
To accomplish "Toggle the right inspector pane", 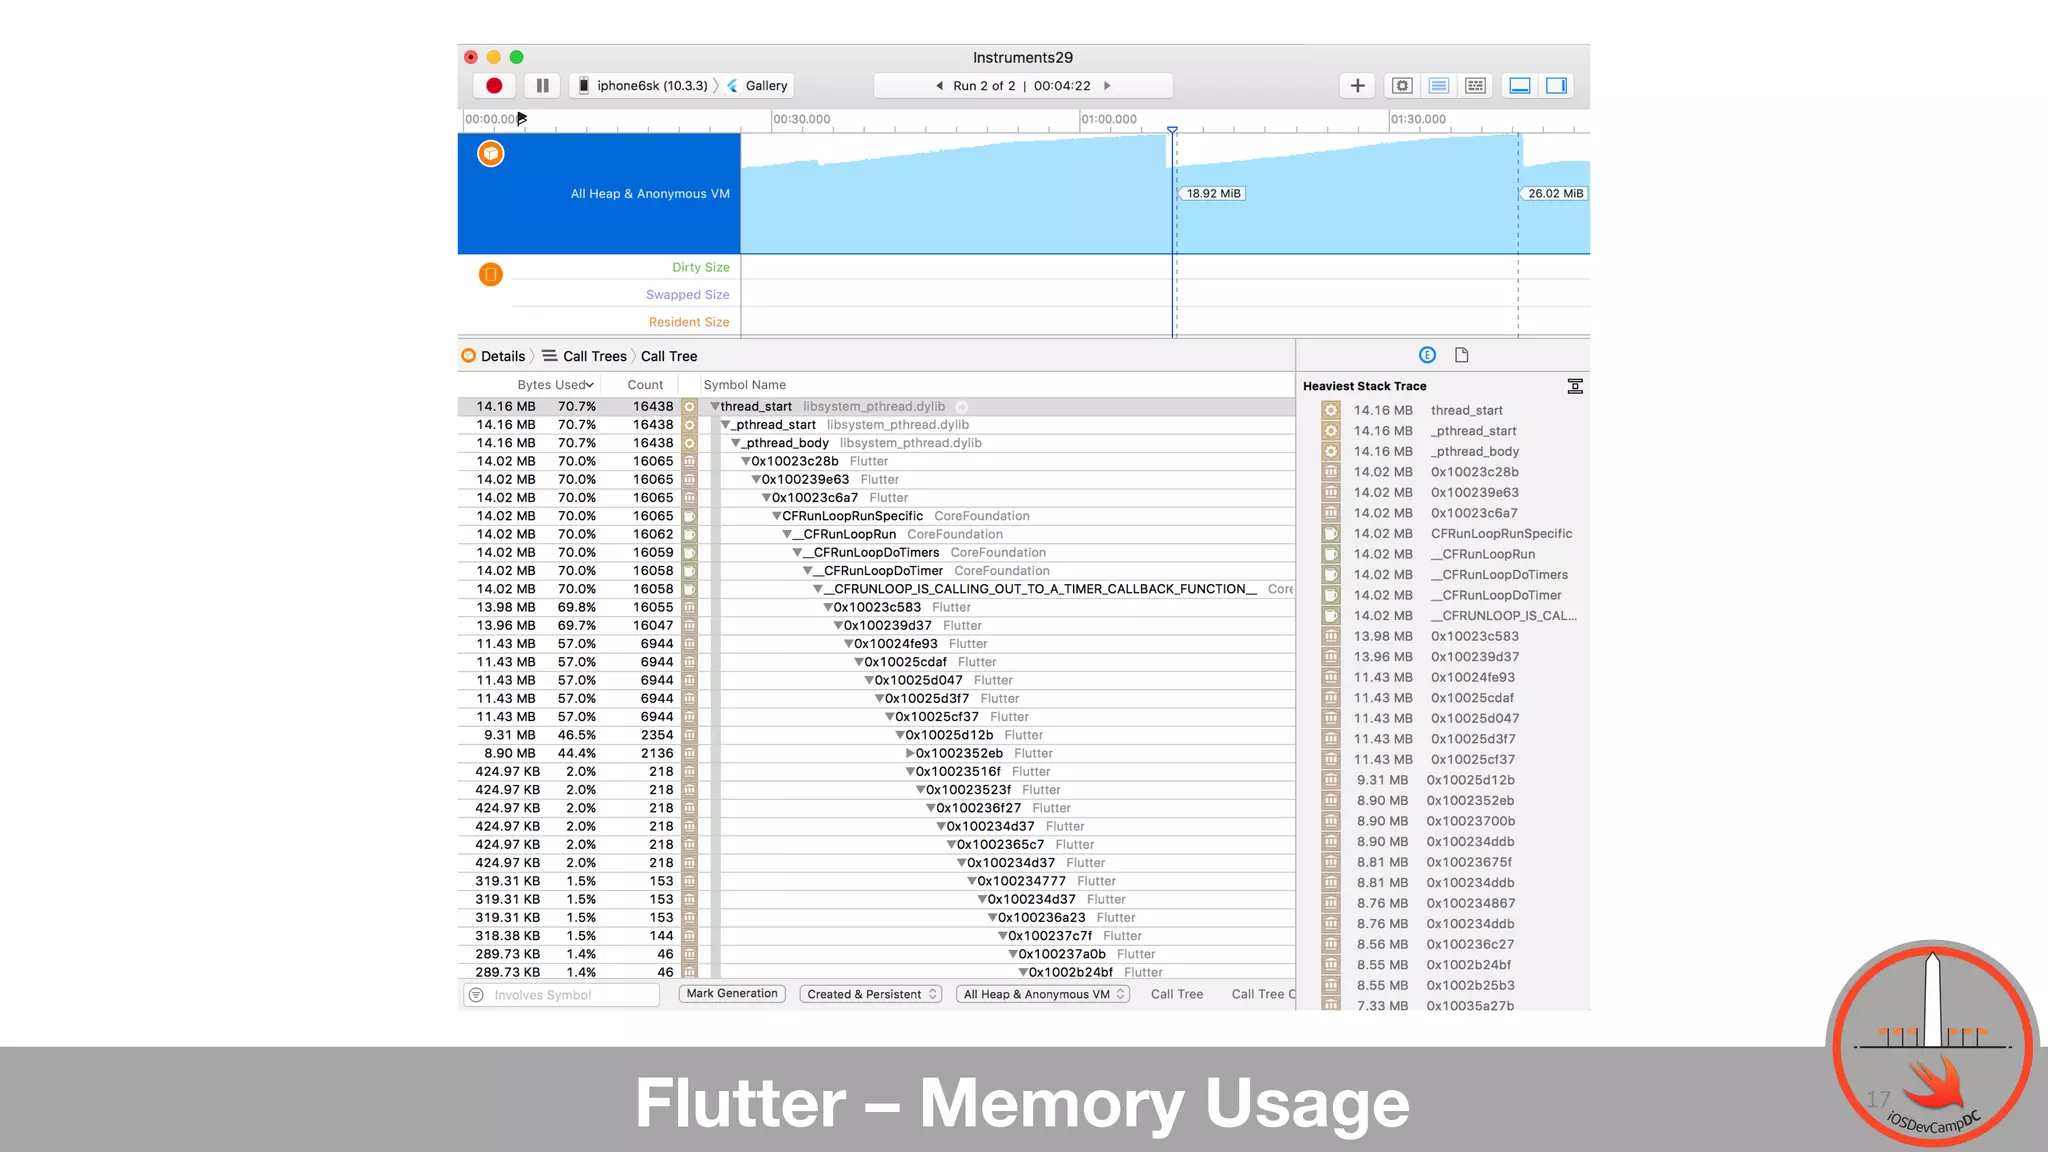I will tap(1557, 86).
